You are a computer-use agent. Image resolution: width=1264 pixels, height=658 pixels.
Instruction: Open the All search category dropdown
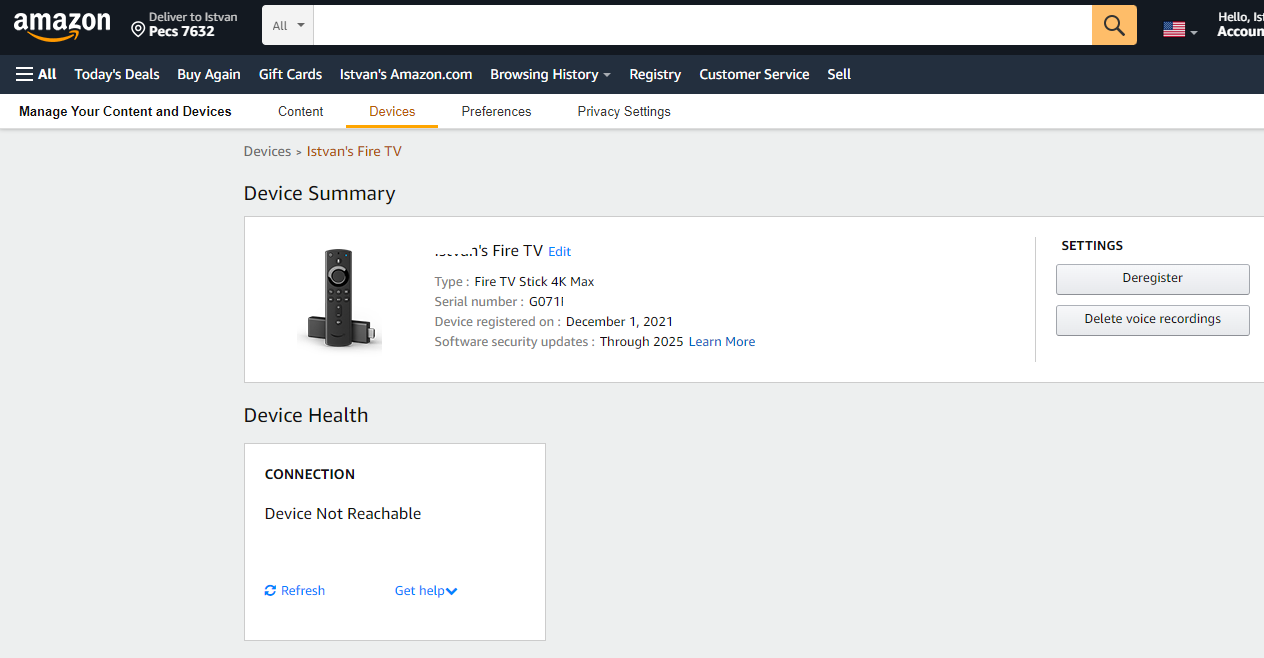pos(288,25)
